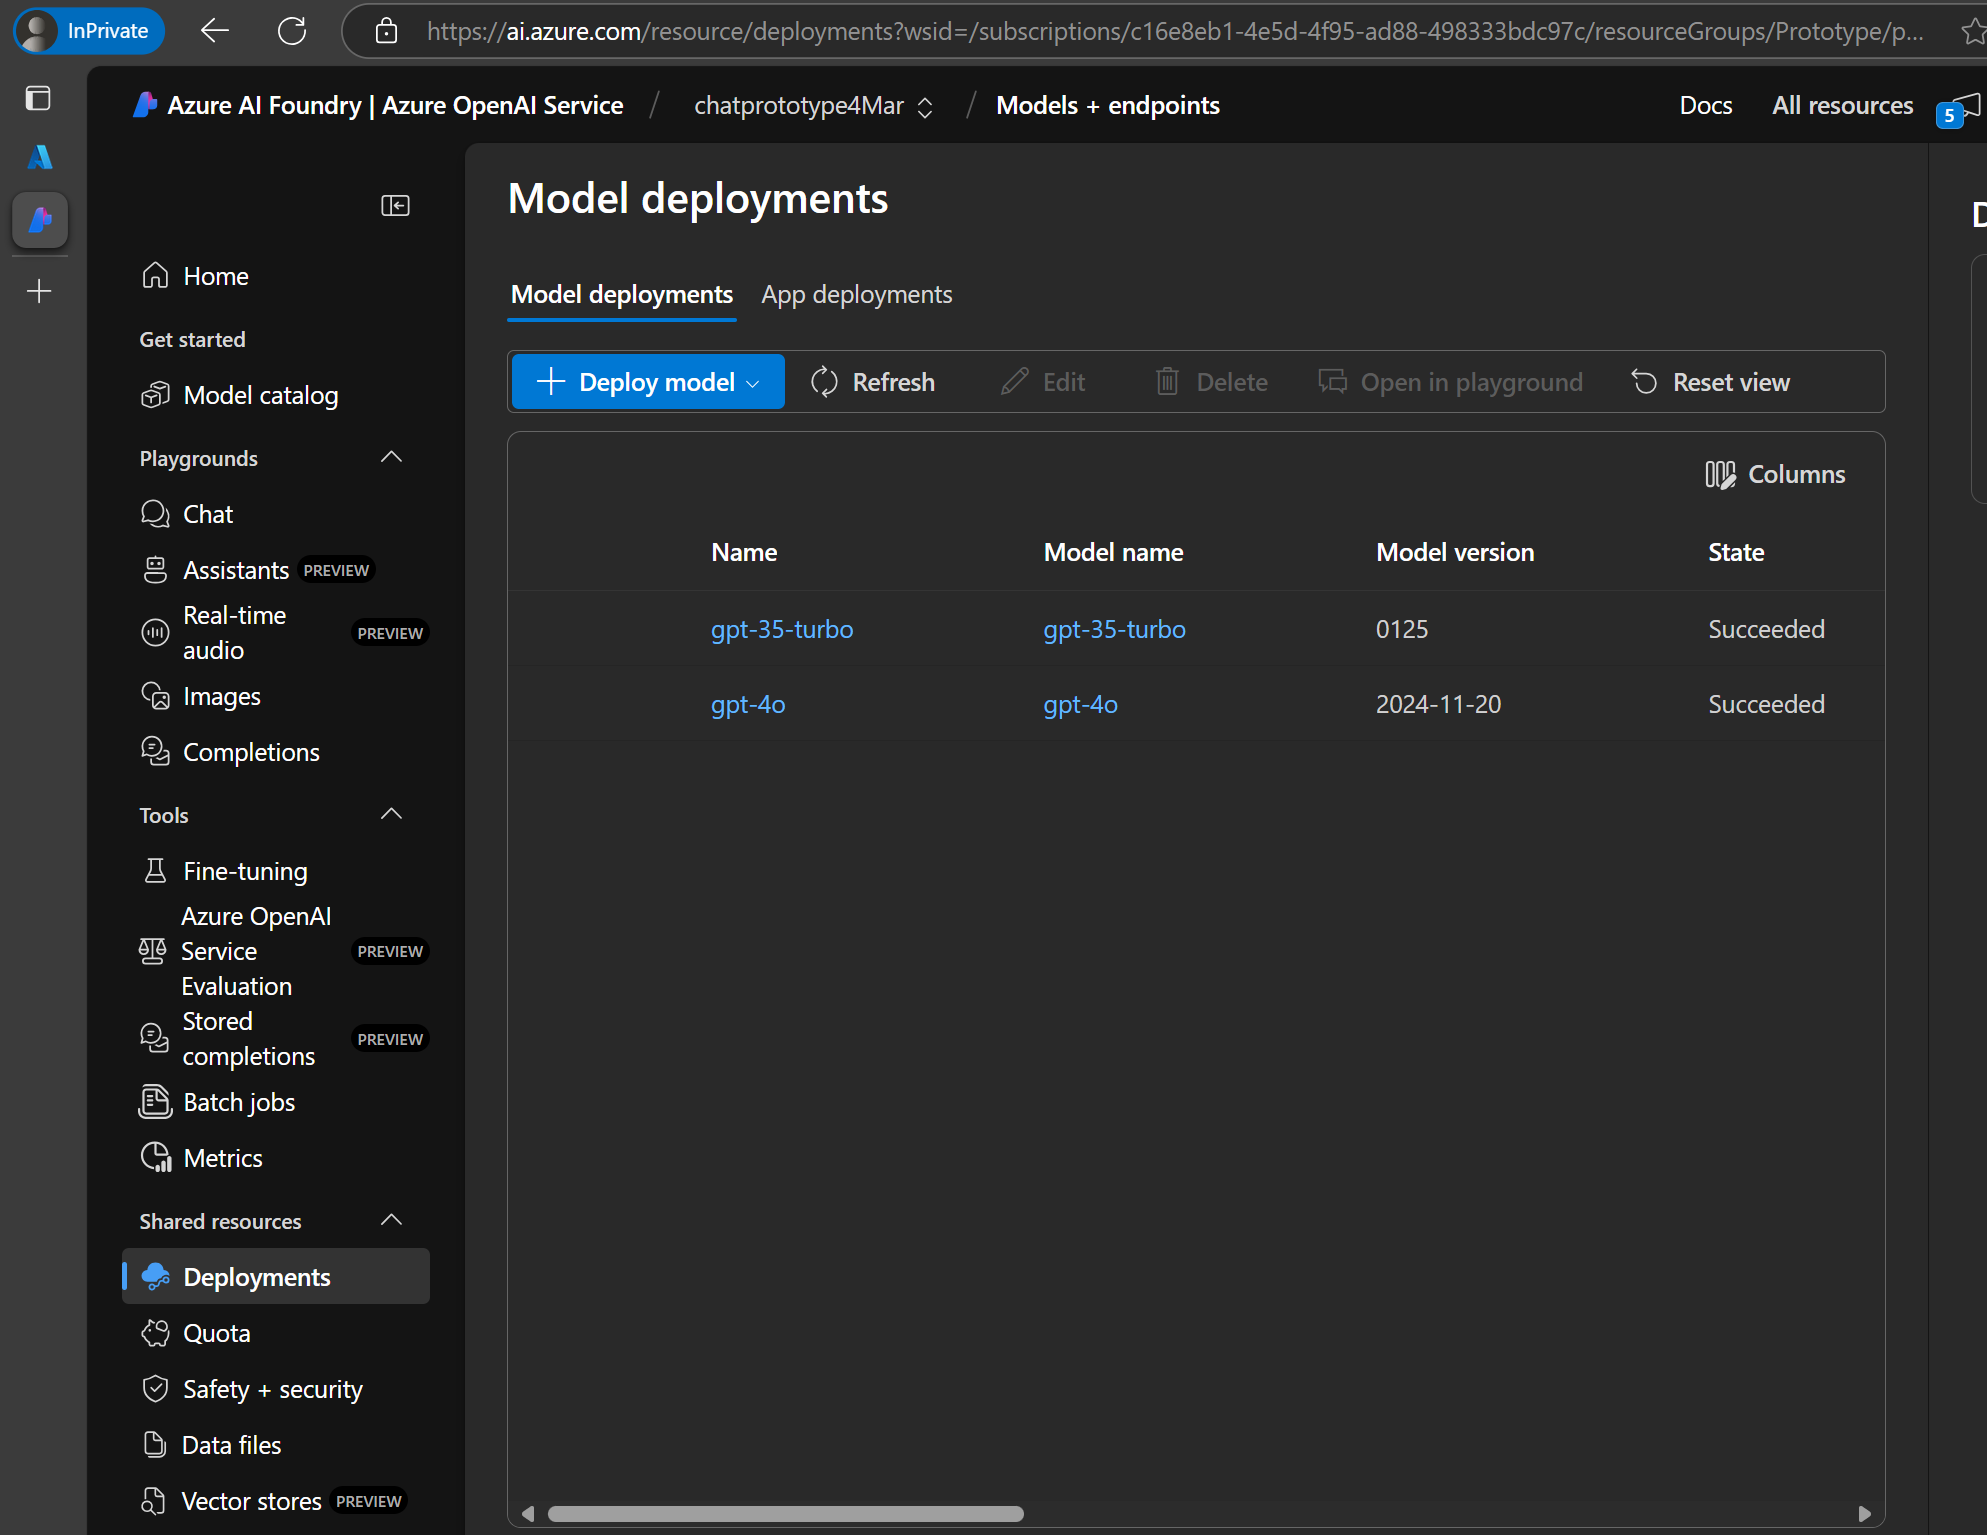Viewport: 1987px width, 1535px height.
Task: Click the Delete deployment button
Action: (1212, 382)
